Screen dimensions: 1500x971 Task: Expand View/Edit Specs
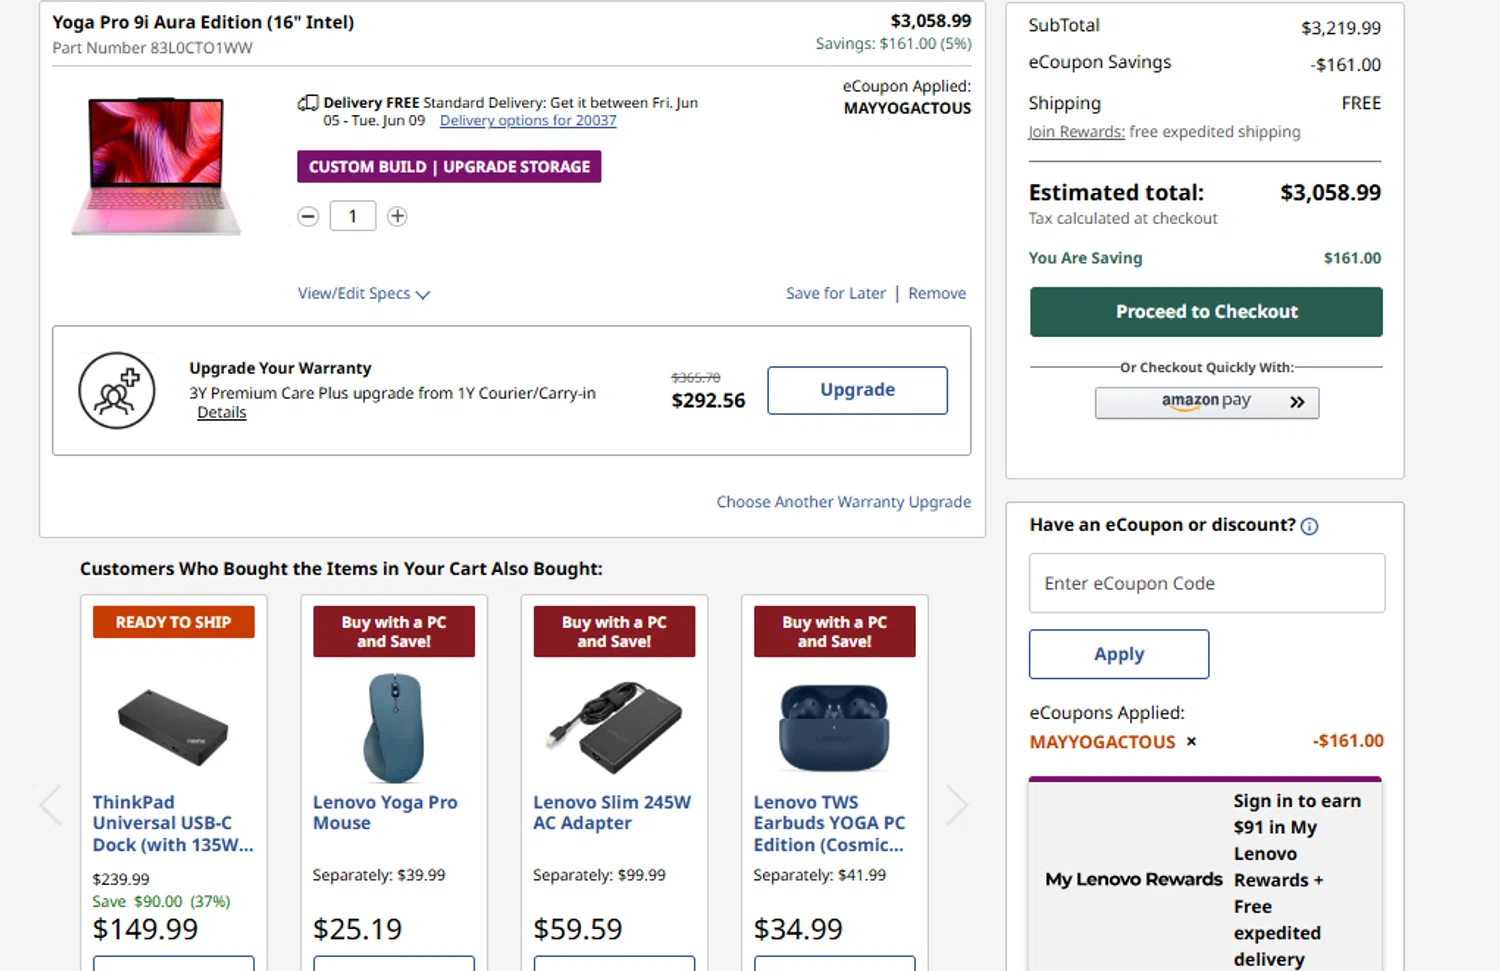tap(364, 293)
